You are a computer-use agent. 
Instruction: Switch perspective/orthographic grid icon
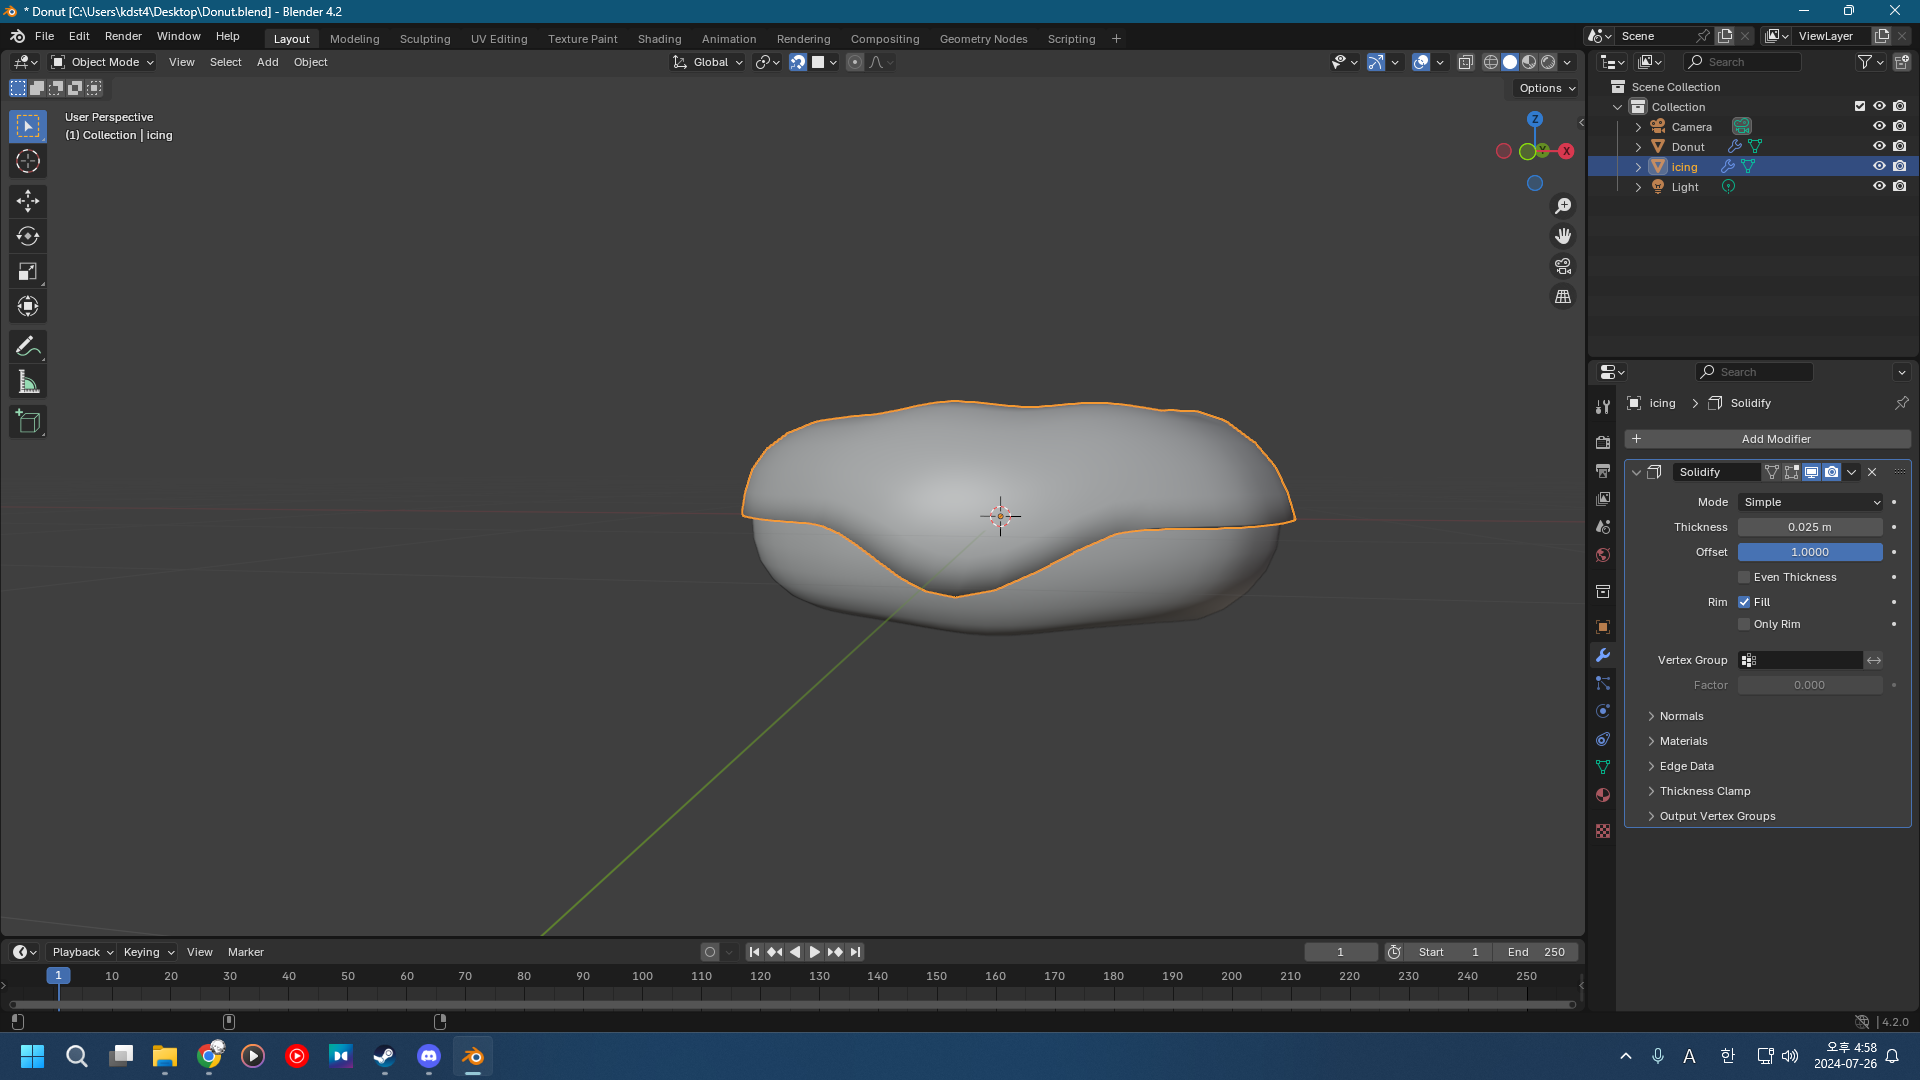point(1563,296)
